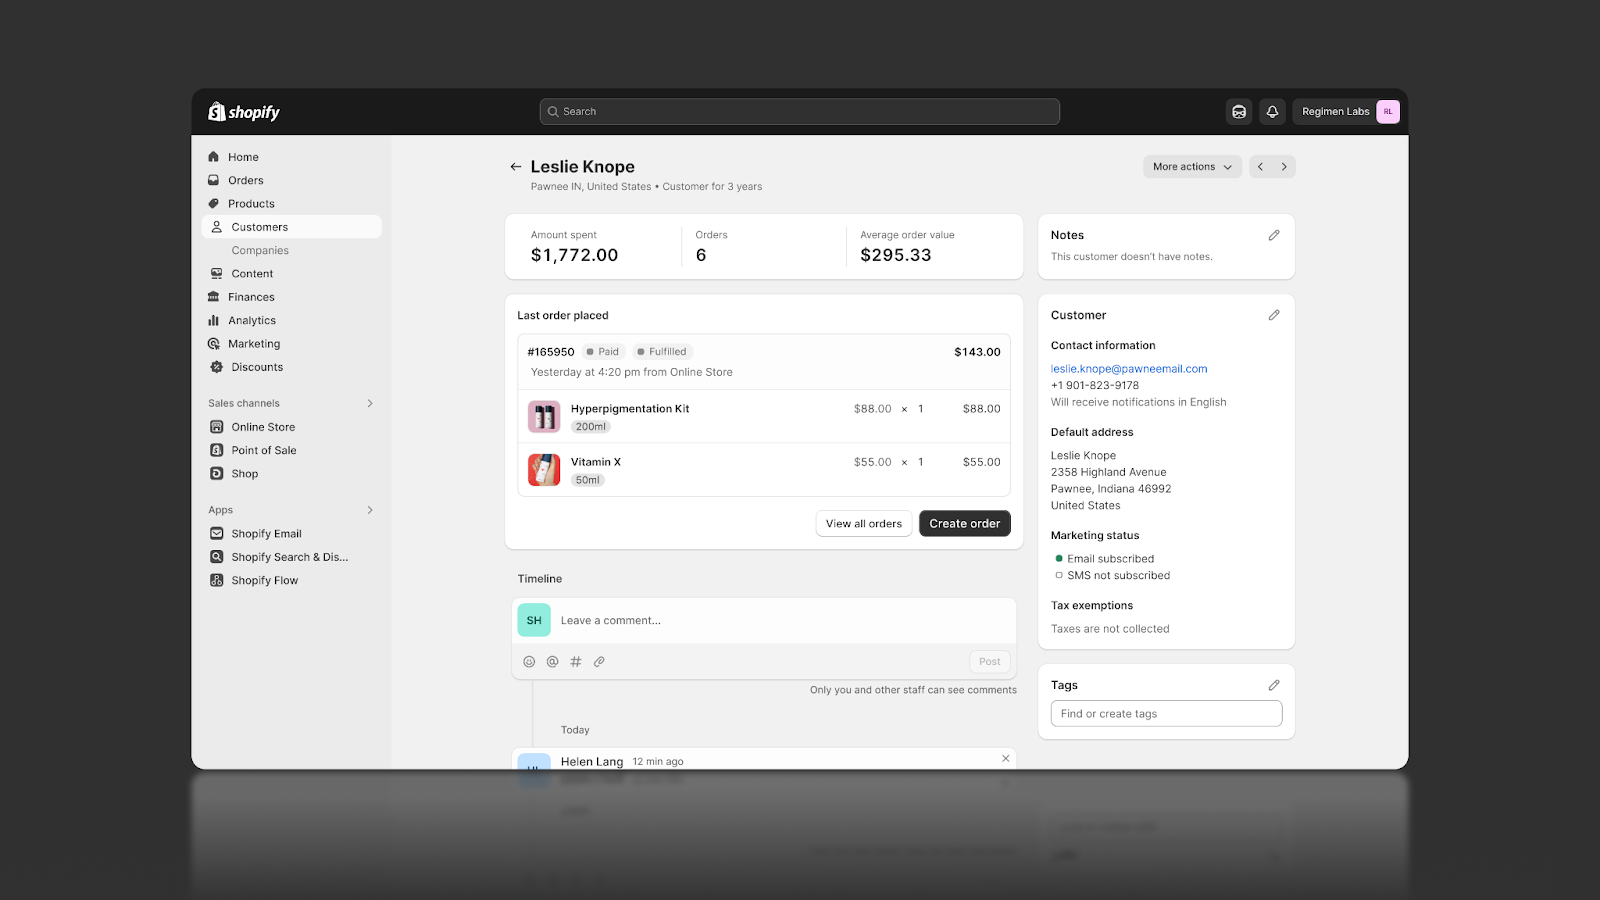Viewport: 1600px width, 900px height.
Task: Click the Post comment button
Action: pos(990,662)
